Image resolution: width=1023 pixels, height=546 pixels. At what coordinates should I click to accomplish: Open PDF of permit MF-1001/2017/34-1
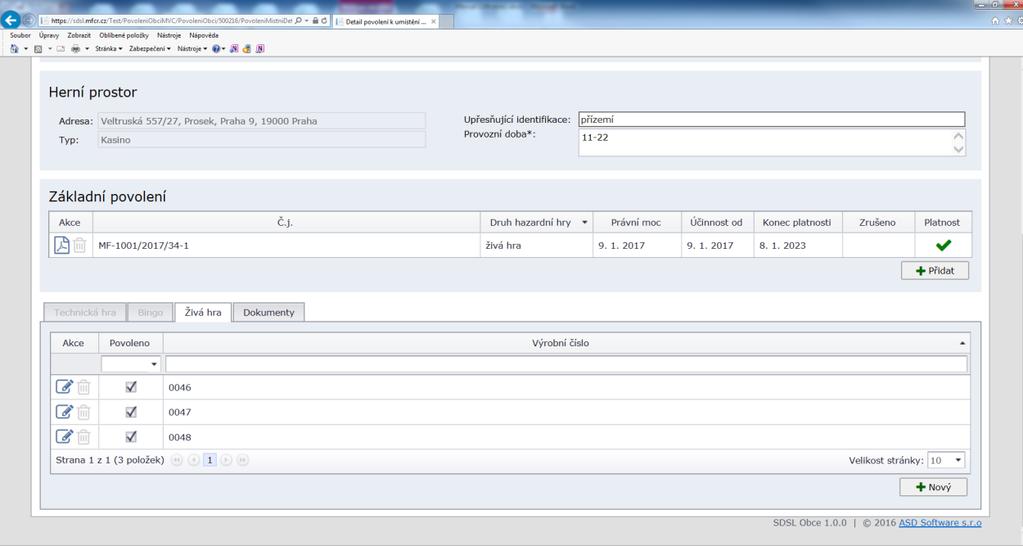[x=61, y=245]
